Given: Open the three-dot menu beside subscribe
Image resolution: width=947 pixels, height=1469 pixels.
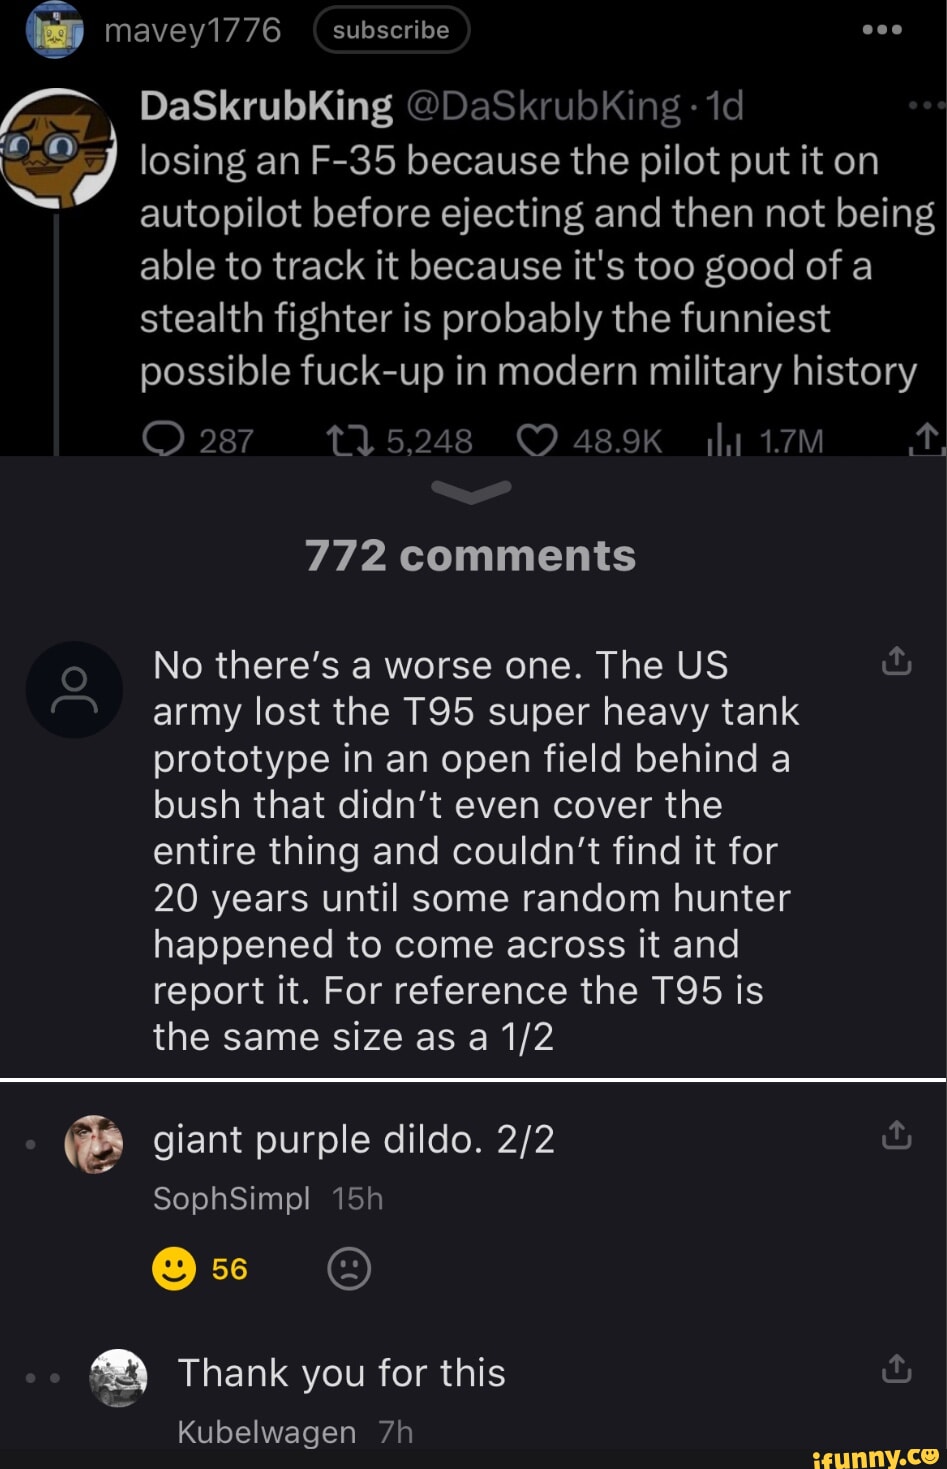Looking at the screenshot, I should point(881,29).
